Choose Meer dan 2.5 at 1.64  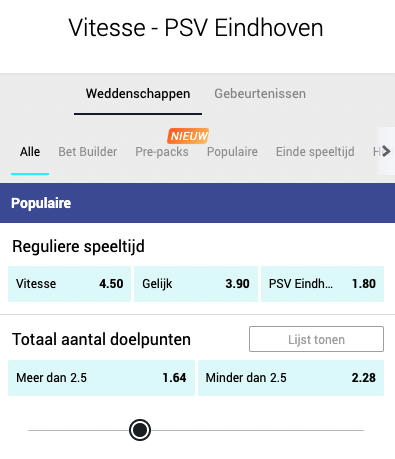101,378
